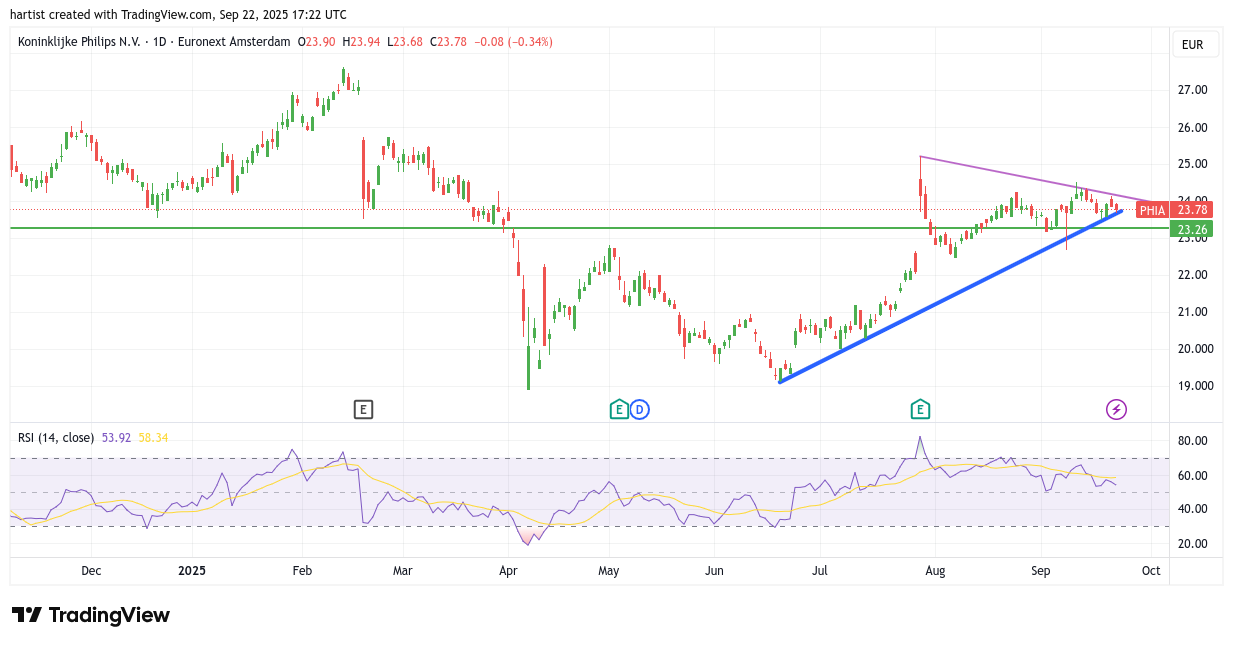Click the 40.00 RSI axis label

(1192, 509)
